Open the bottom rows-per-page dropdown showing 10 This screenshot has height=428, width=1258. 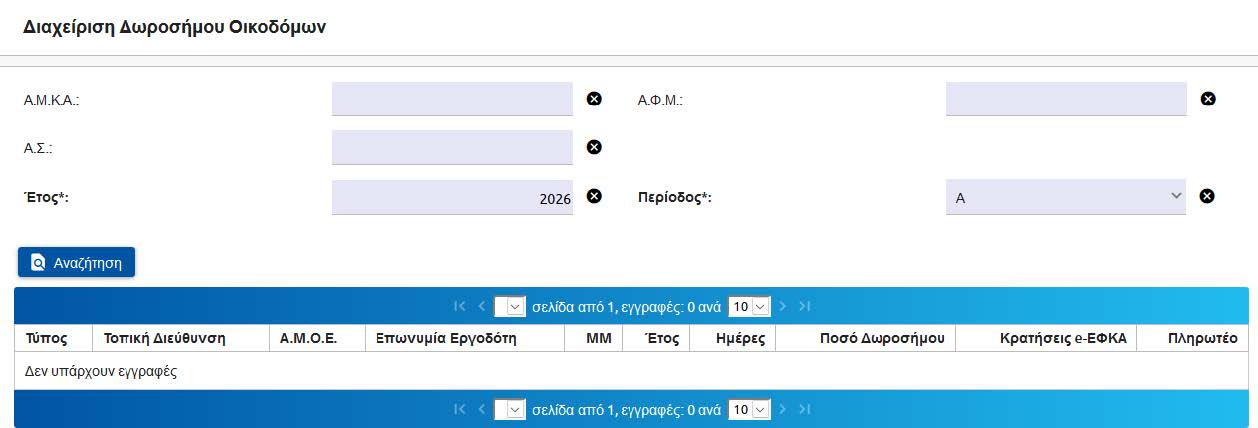click(x=749, y=409)
